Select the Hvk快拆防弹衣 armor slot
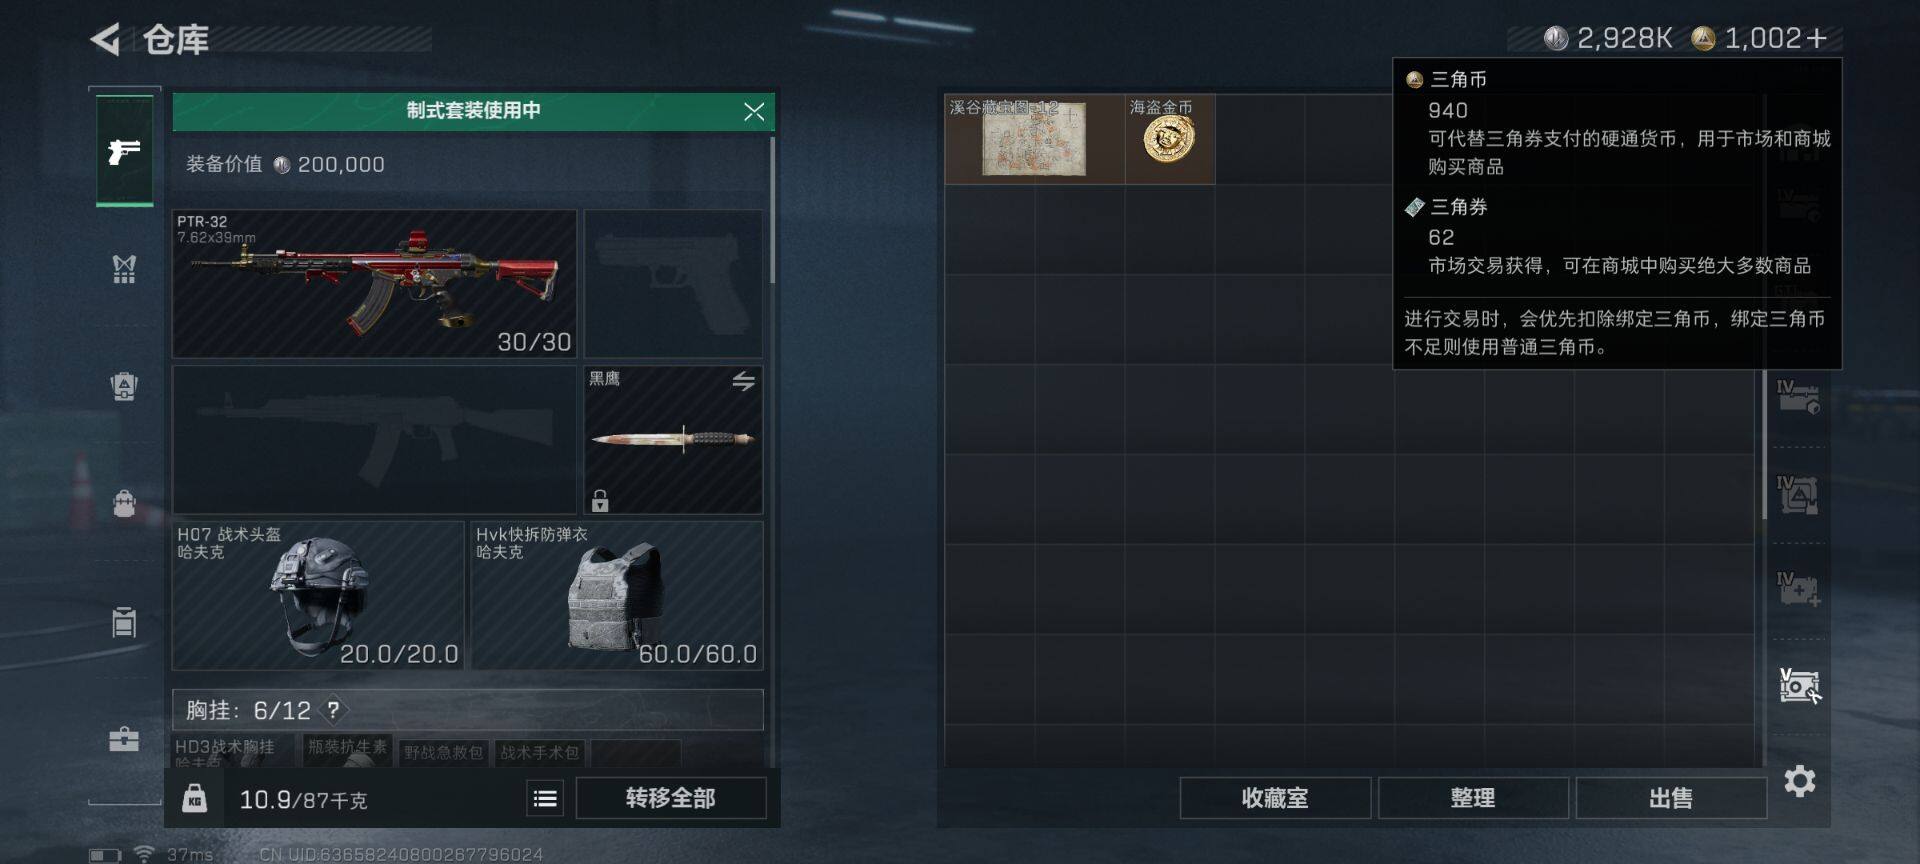This screenshot has height=864, width=1920. point(617,595)
